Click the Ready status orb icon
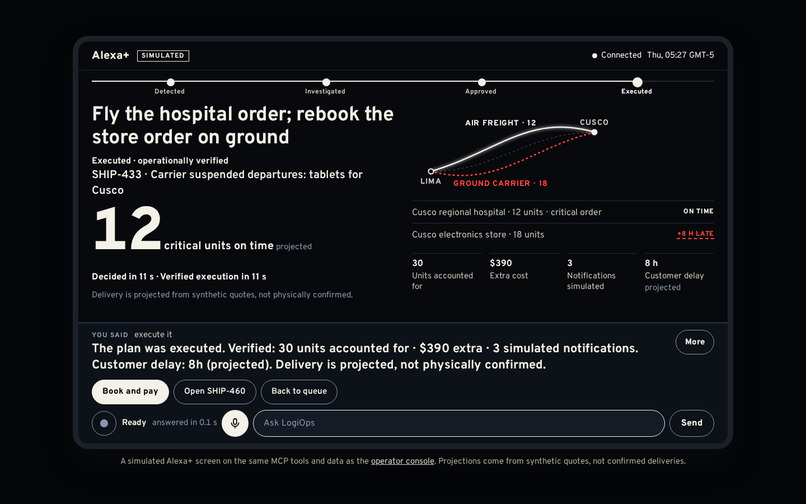Viewport: 806px width, 504px height. click(104, 423)
